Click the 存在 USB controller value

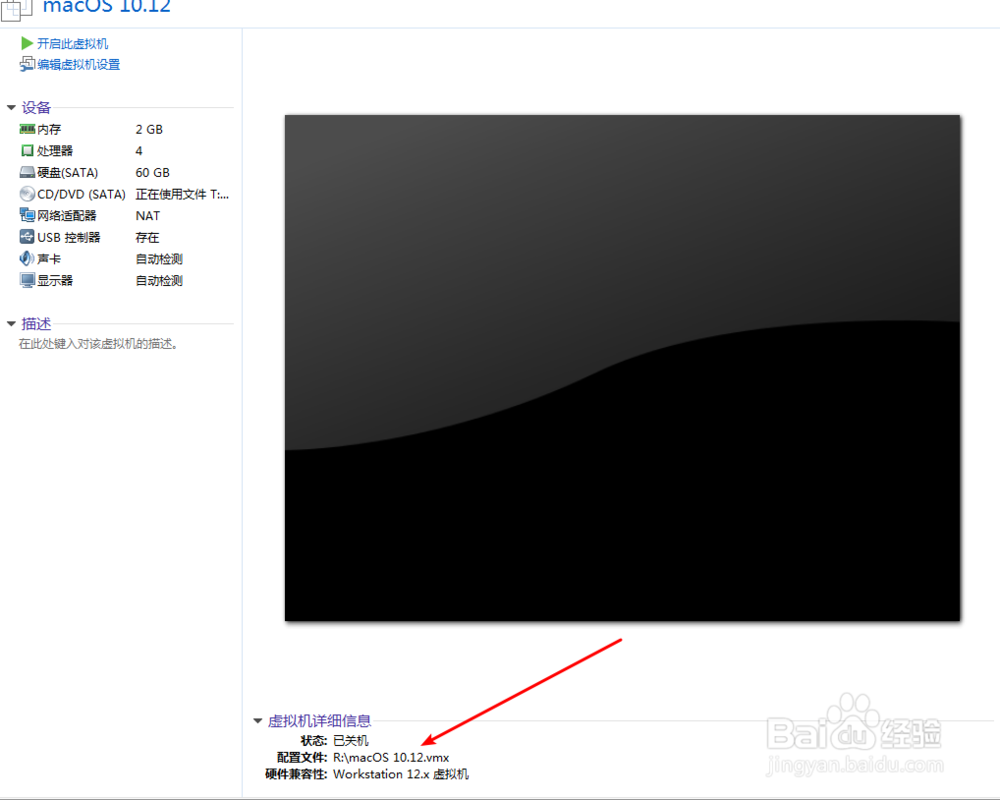click(147, 237)
